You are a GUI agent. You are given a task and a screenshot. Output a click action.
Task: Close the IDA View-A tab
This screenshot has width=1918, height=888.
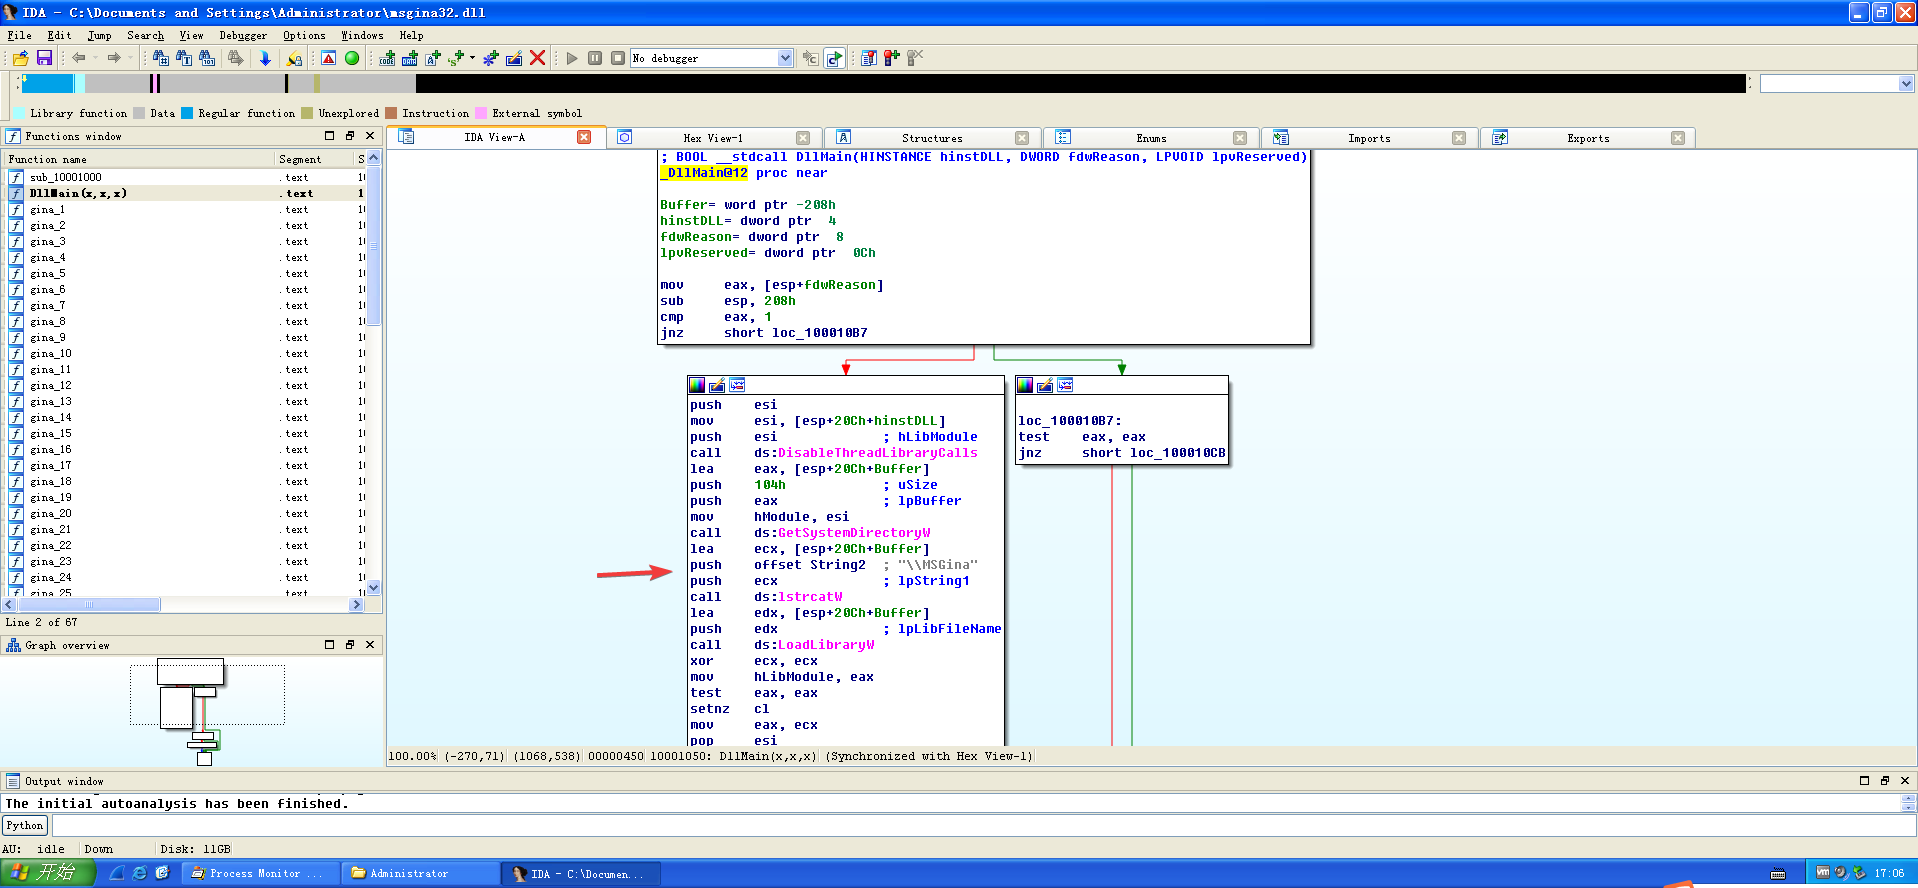point(584,137)
